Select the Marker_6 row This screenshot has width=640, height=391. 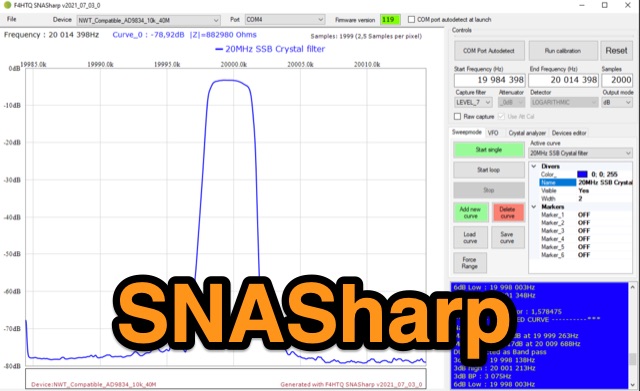(x=585, y=255)
